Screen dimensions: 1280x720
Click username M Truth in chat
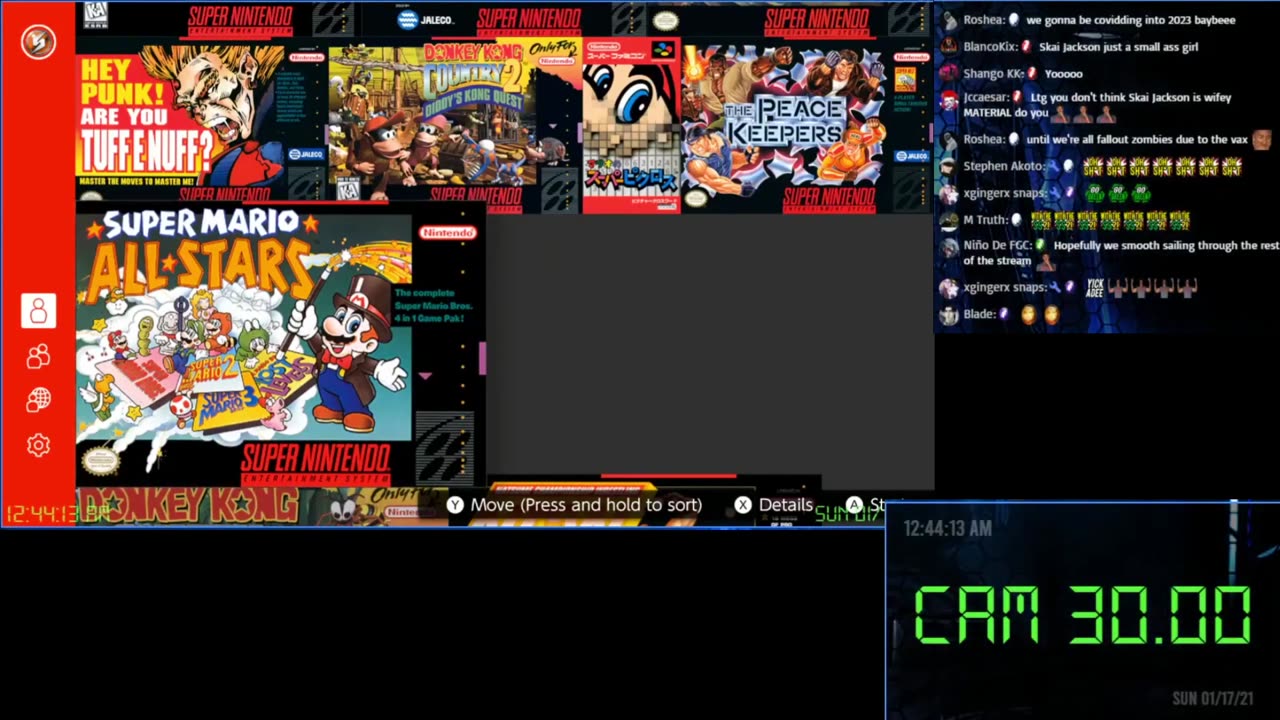point(985,220)
